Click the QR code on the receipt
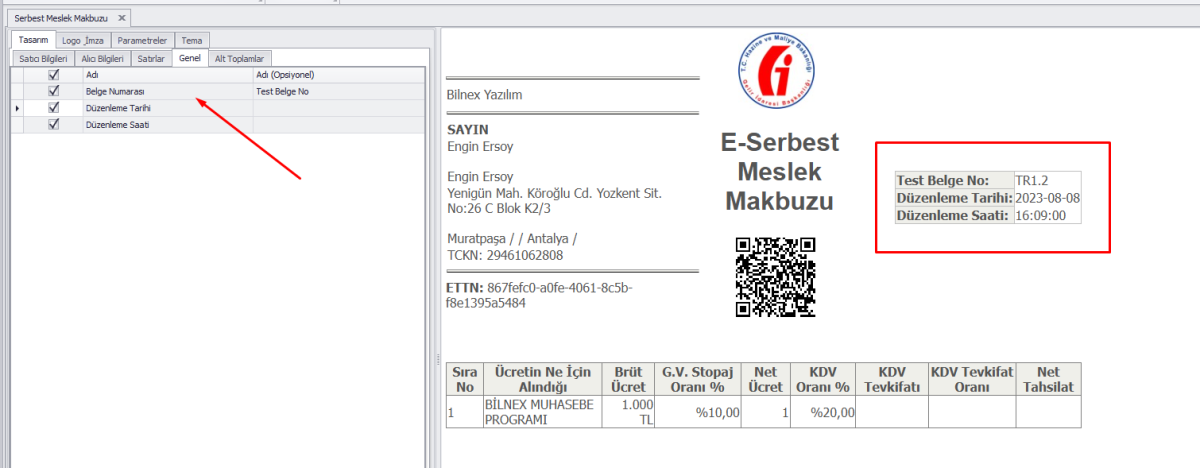 click(x=775, y=277)
